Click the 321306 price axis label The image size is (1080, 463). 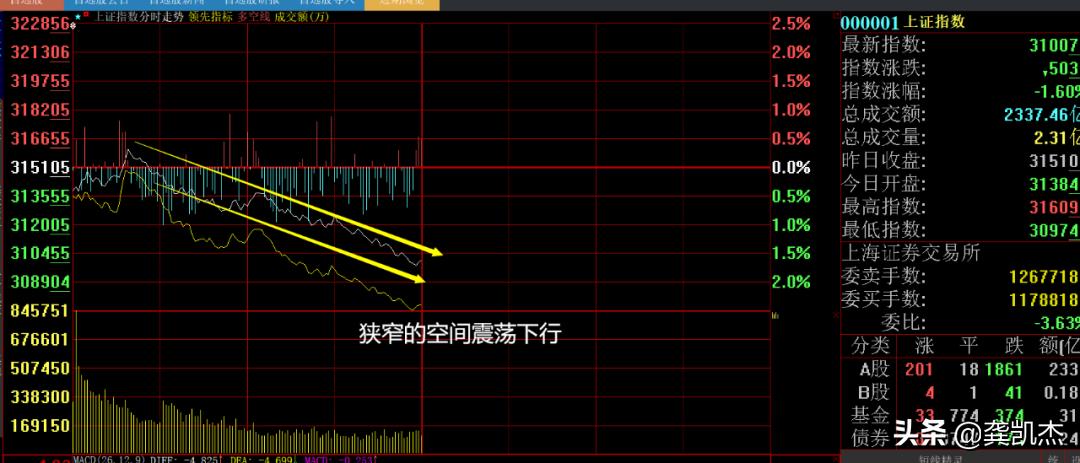click(40, 52)
